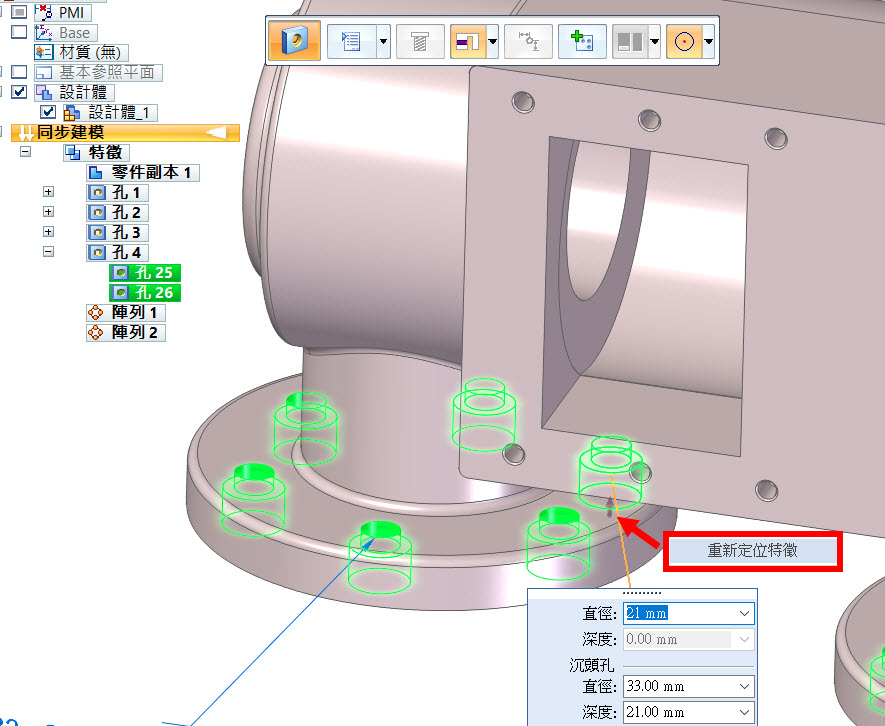The image size is (885, 726).
Task: Click the 零件副本 1 icon
Action: [97, 172]
